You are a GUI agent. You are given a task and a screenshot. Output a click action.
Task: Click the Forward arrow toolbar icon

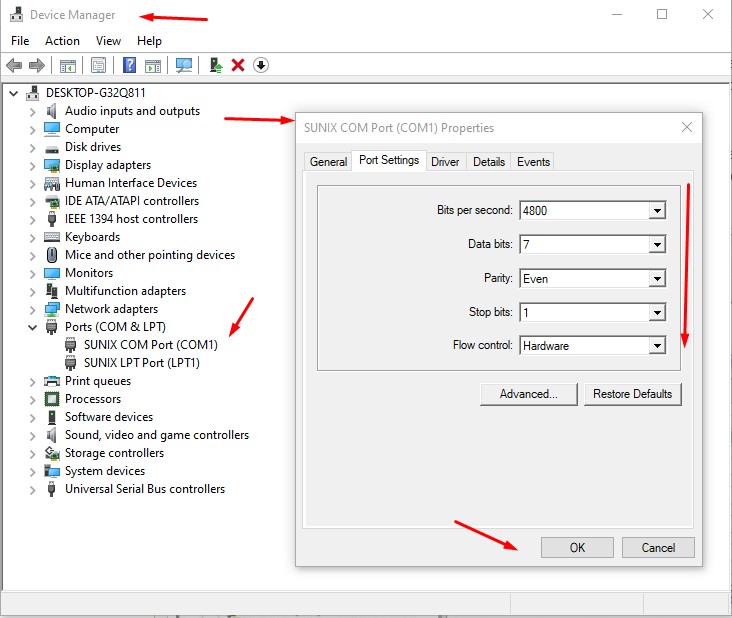37,65
